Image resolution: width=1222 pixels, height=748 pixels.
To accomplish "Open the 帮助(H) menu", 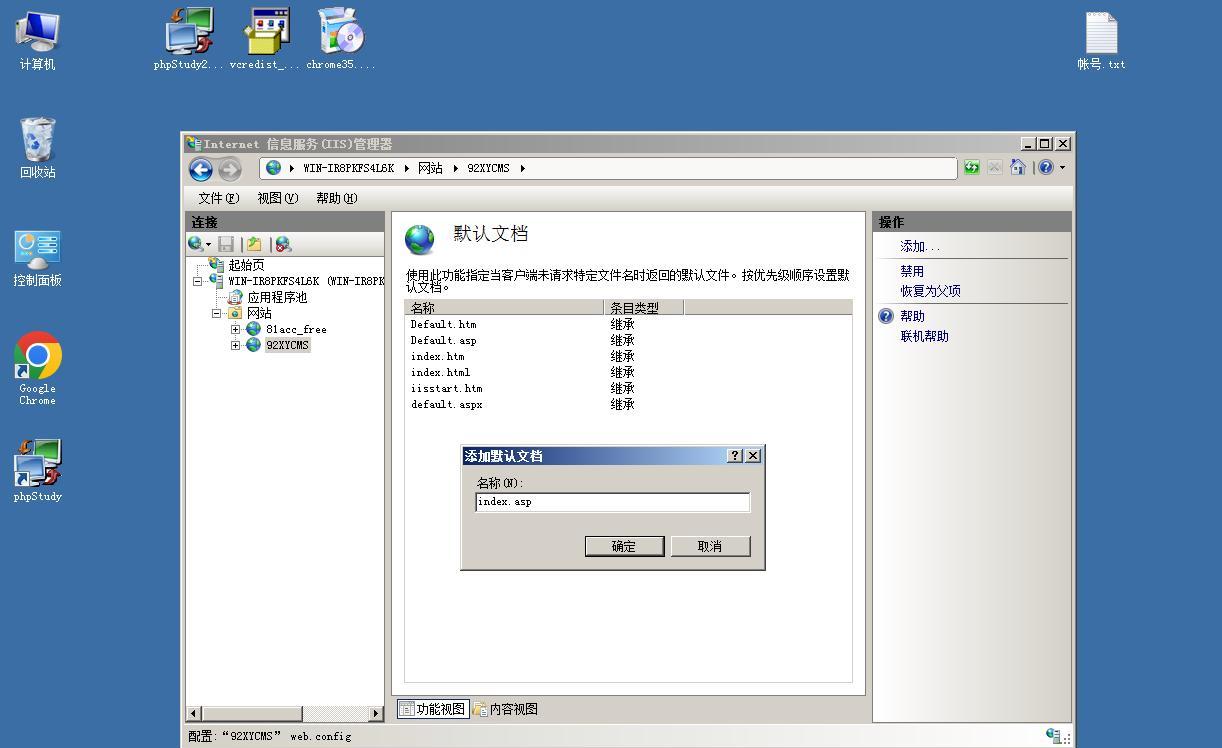I will [x=337, y=198].
